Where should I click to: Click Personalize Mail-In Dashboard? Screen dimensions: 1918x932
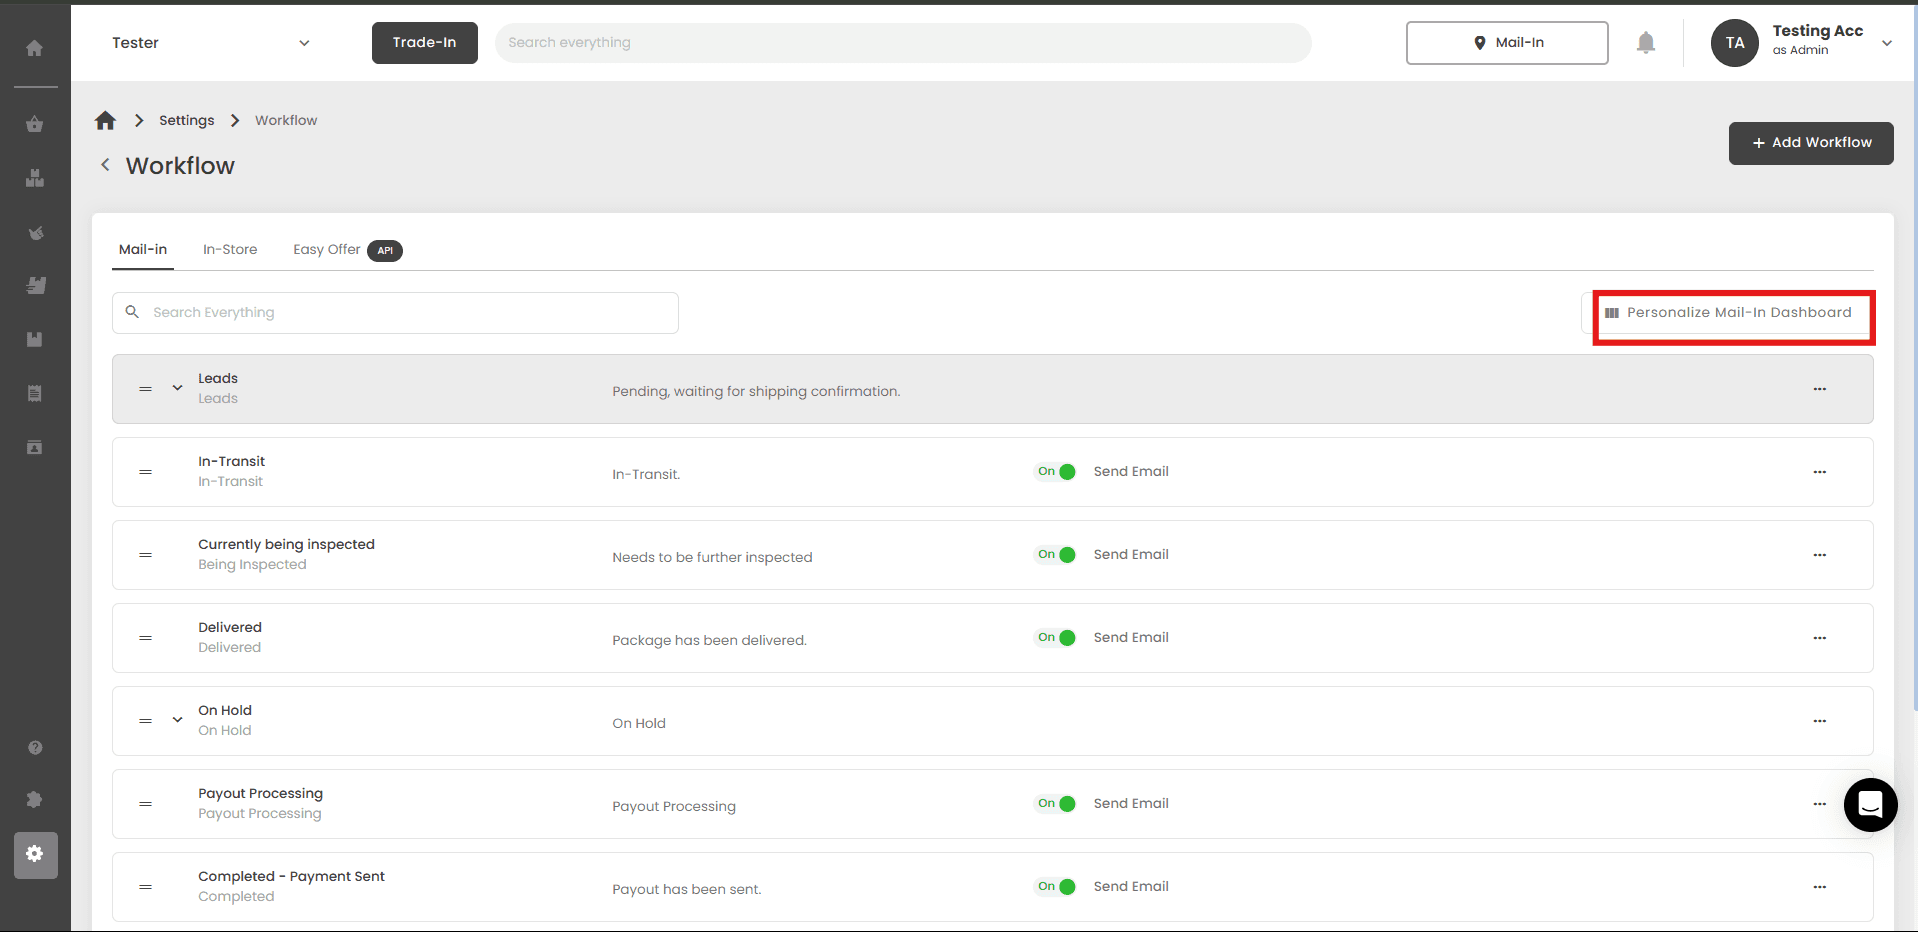click(x=1729, y=313)
